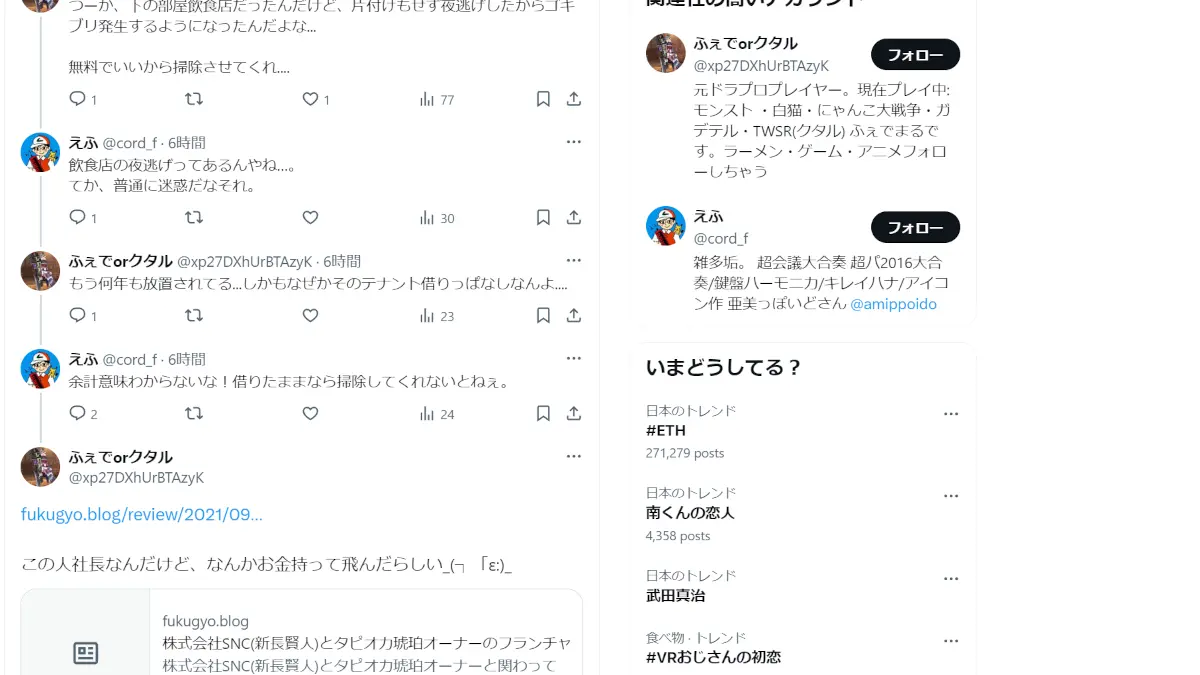Open more menu on the fukugyo.blog tweet

[x=574, y=456]
